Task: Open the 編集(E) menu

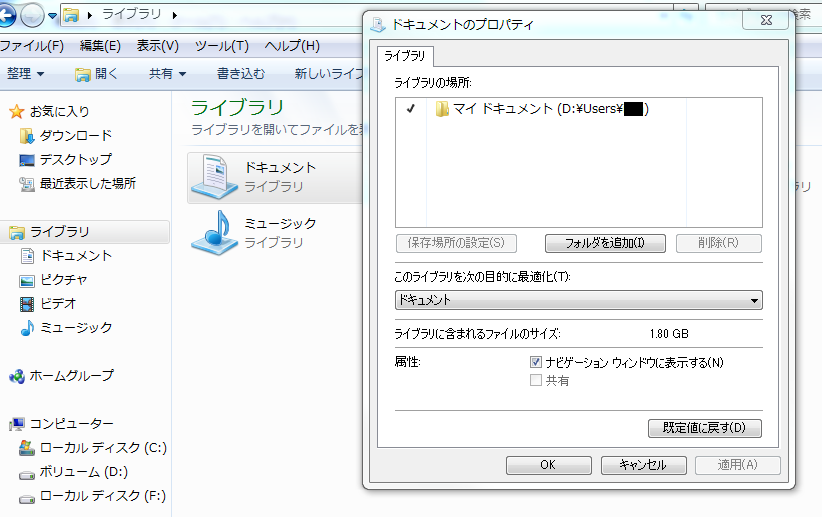Action: click(x=100, y=46)
